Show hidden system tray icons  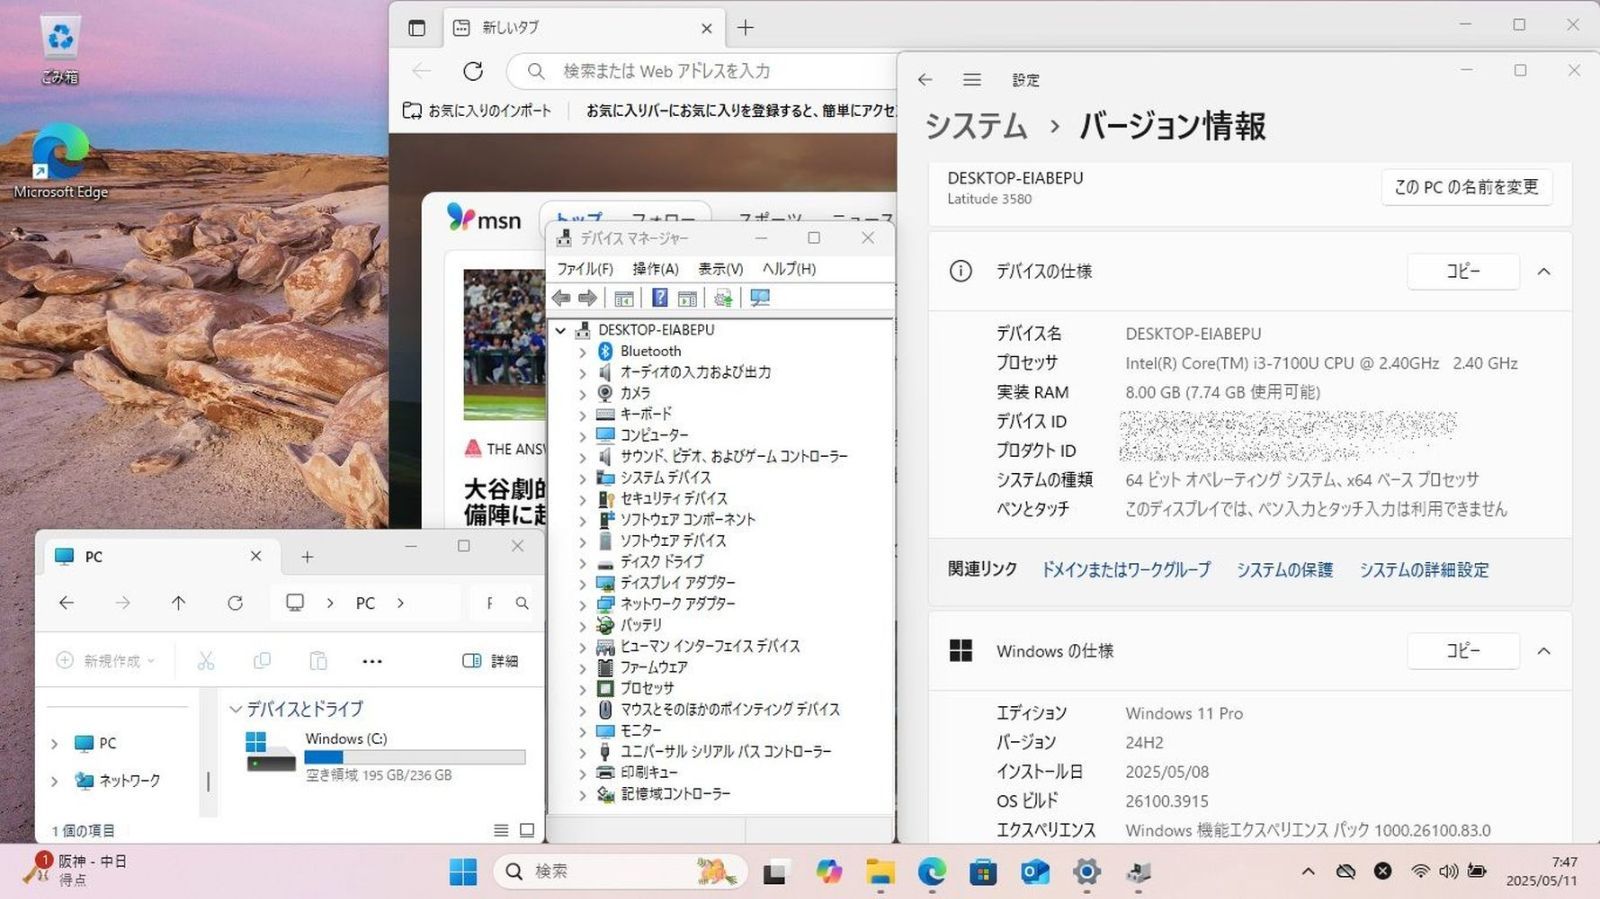pyautogui.click(x=1308, y=872)
